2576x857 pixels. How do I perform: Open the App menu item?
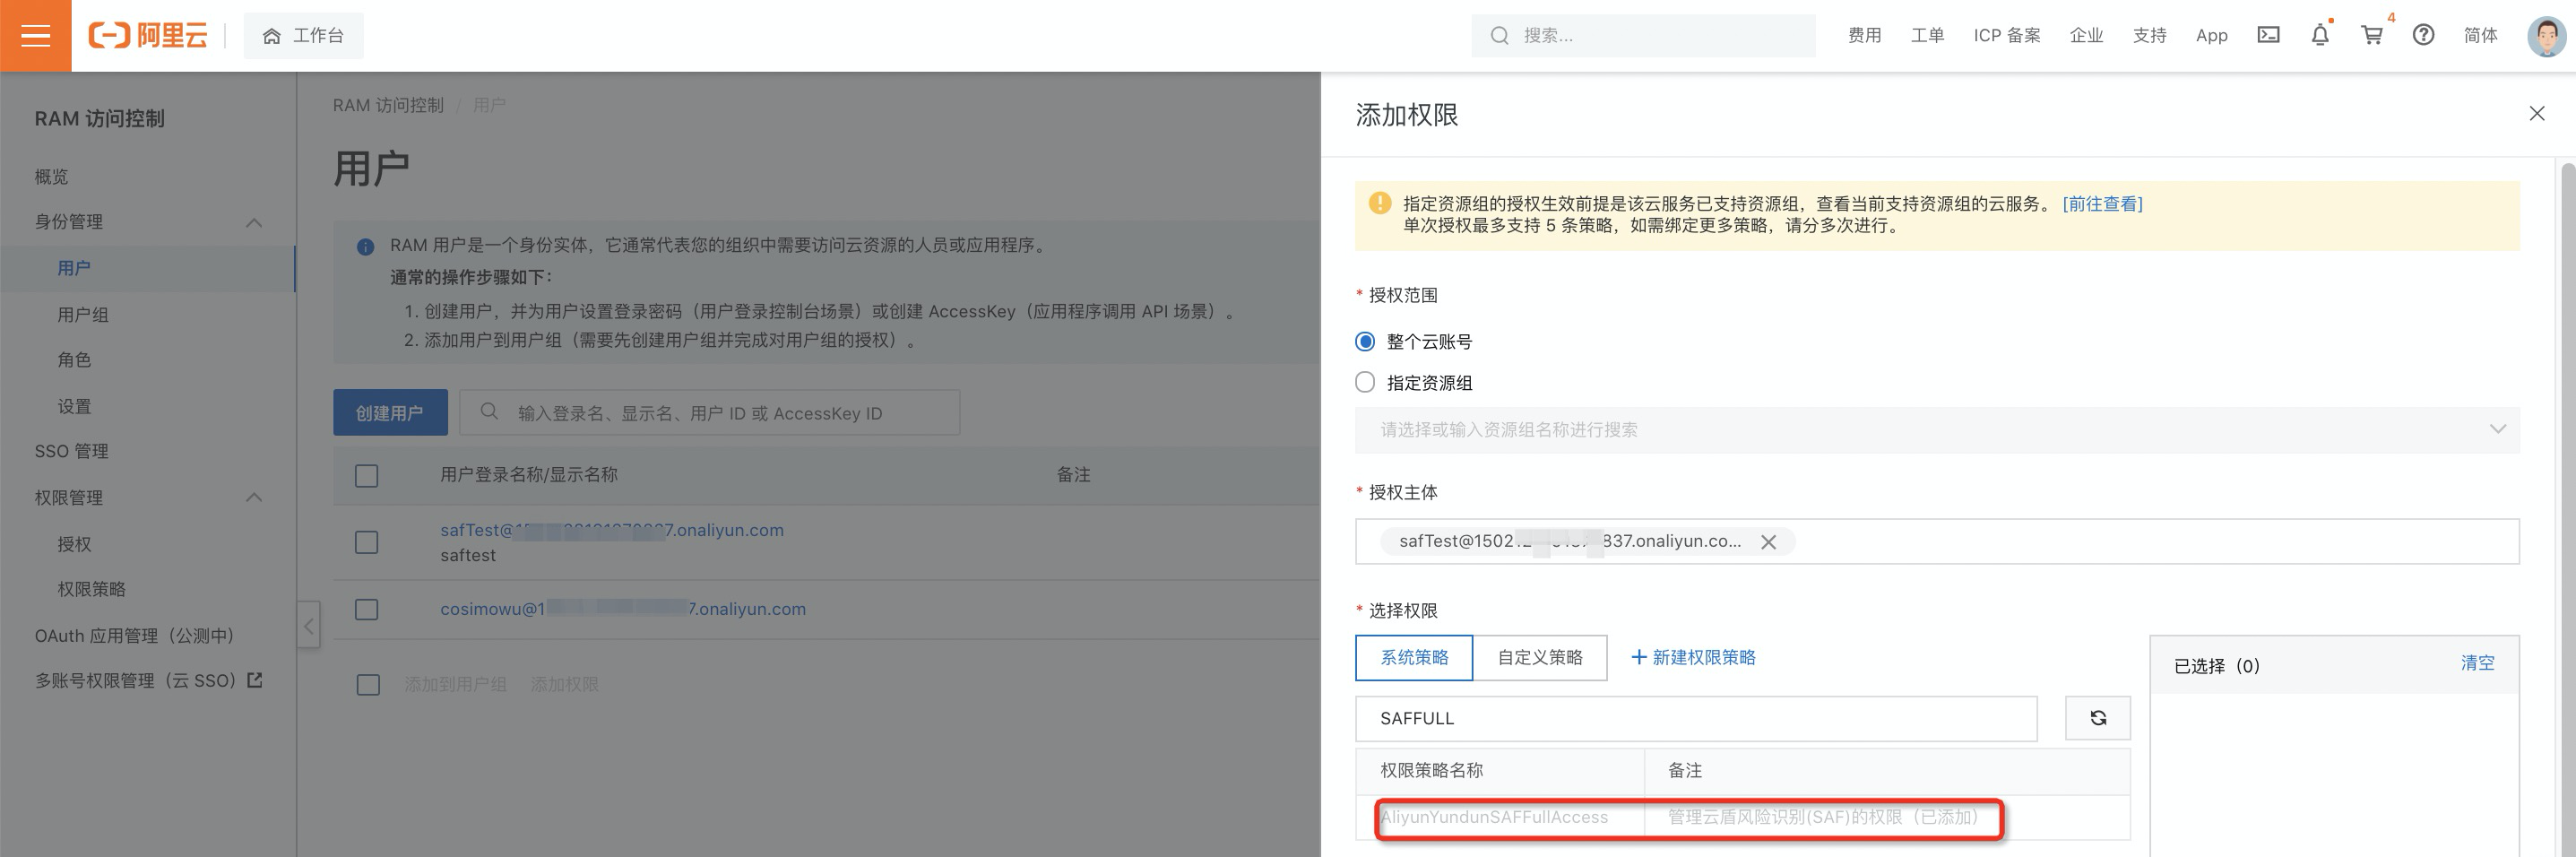point(2211,36)
